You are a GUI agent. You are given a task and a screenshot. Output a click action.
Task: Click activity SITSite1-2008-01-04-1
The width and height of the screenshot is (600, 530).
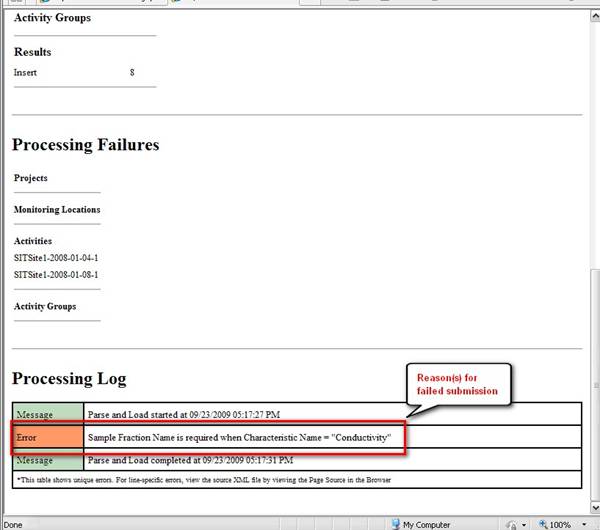click(x=56, y=258)
